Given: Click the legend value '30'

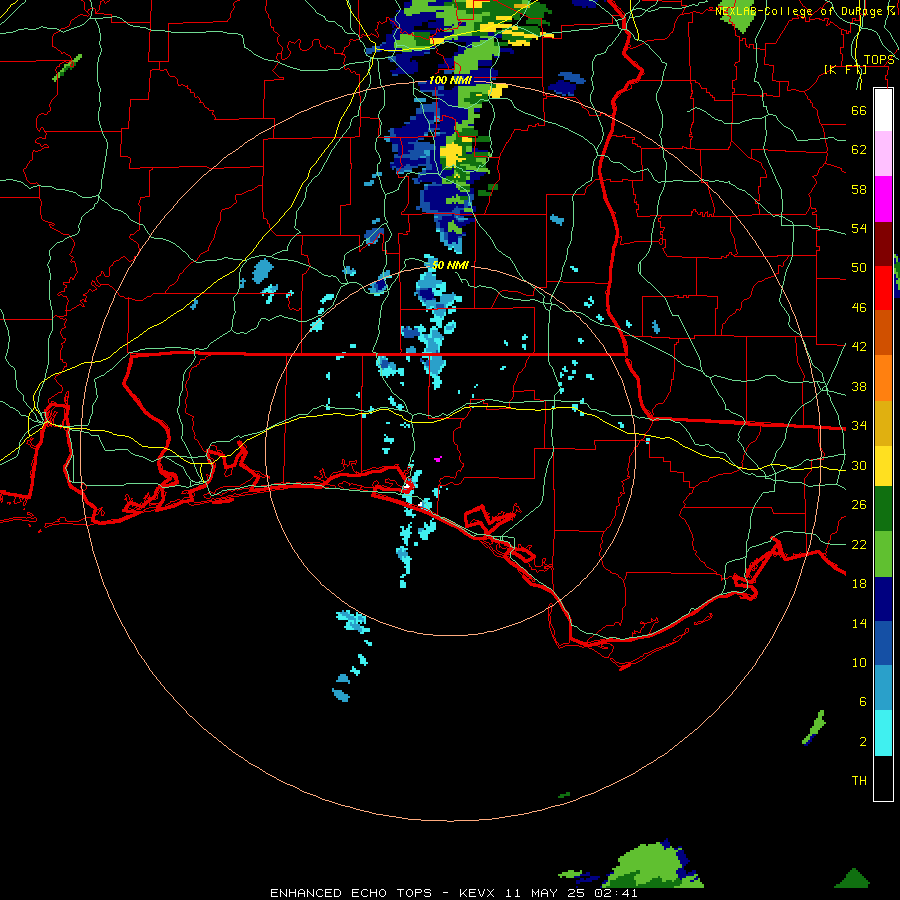Looking at the screenshot, I should [859, 465].
